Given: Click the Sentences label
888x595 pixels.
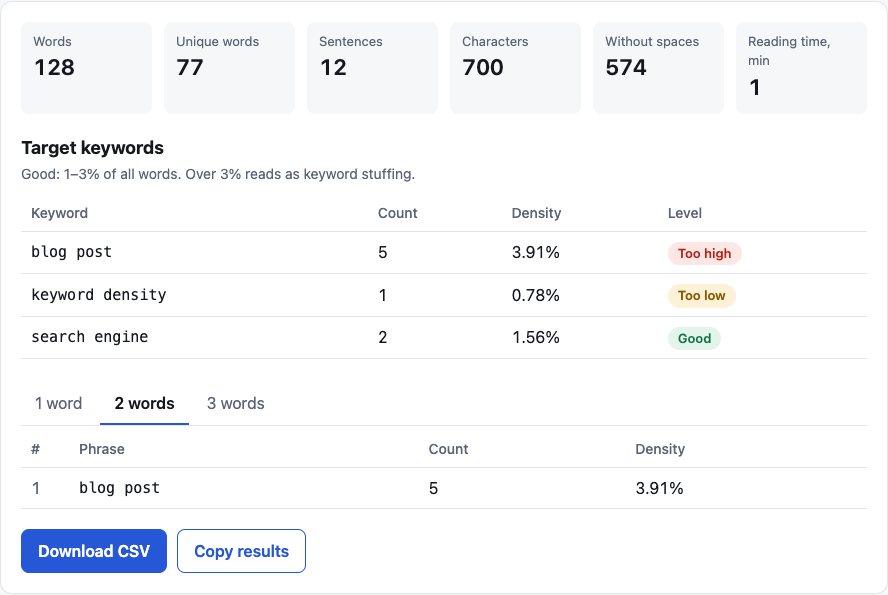Looking at the screenshot, I should pyautogui.click(x=351, y=42).
